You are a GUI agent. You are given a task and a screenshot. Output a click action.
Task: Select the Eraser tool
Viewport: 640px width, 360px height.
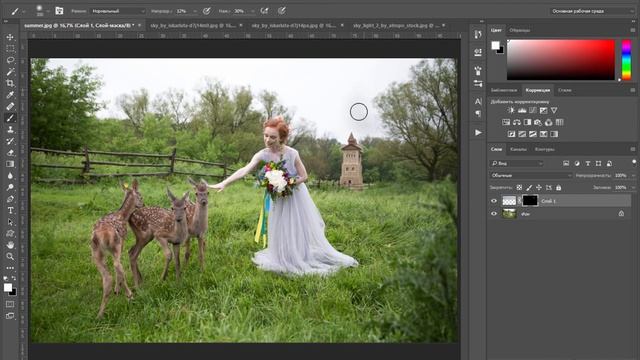point(10,153)
